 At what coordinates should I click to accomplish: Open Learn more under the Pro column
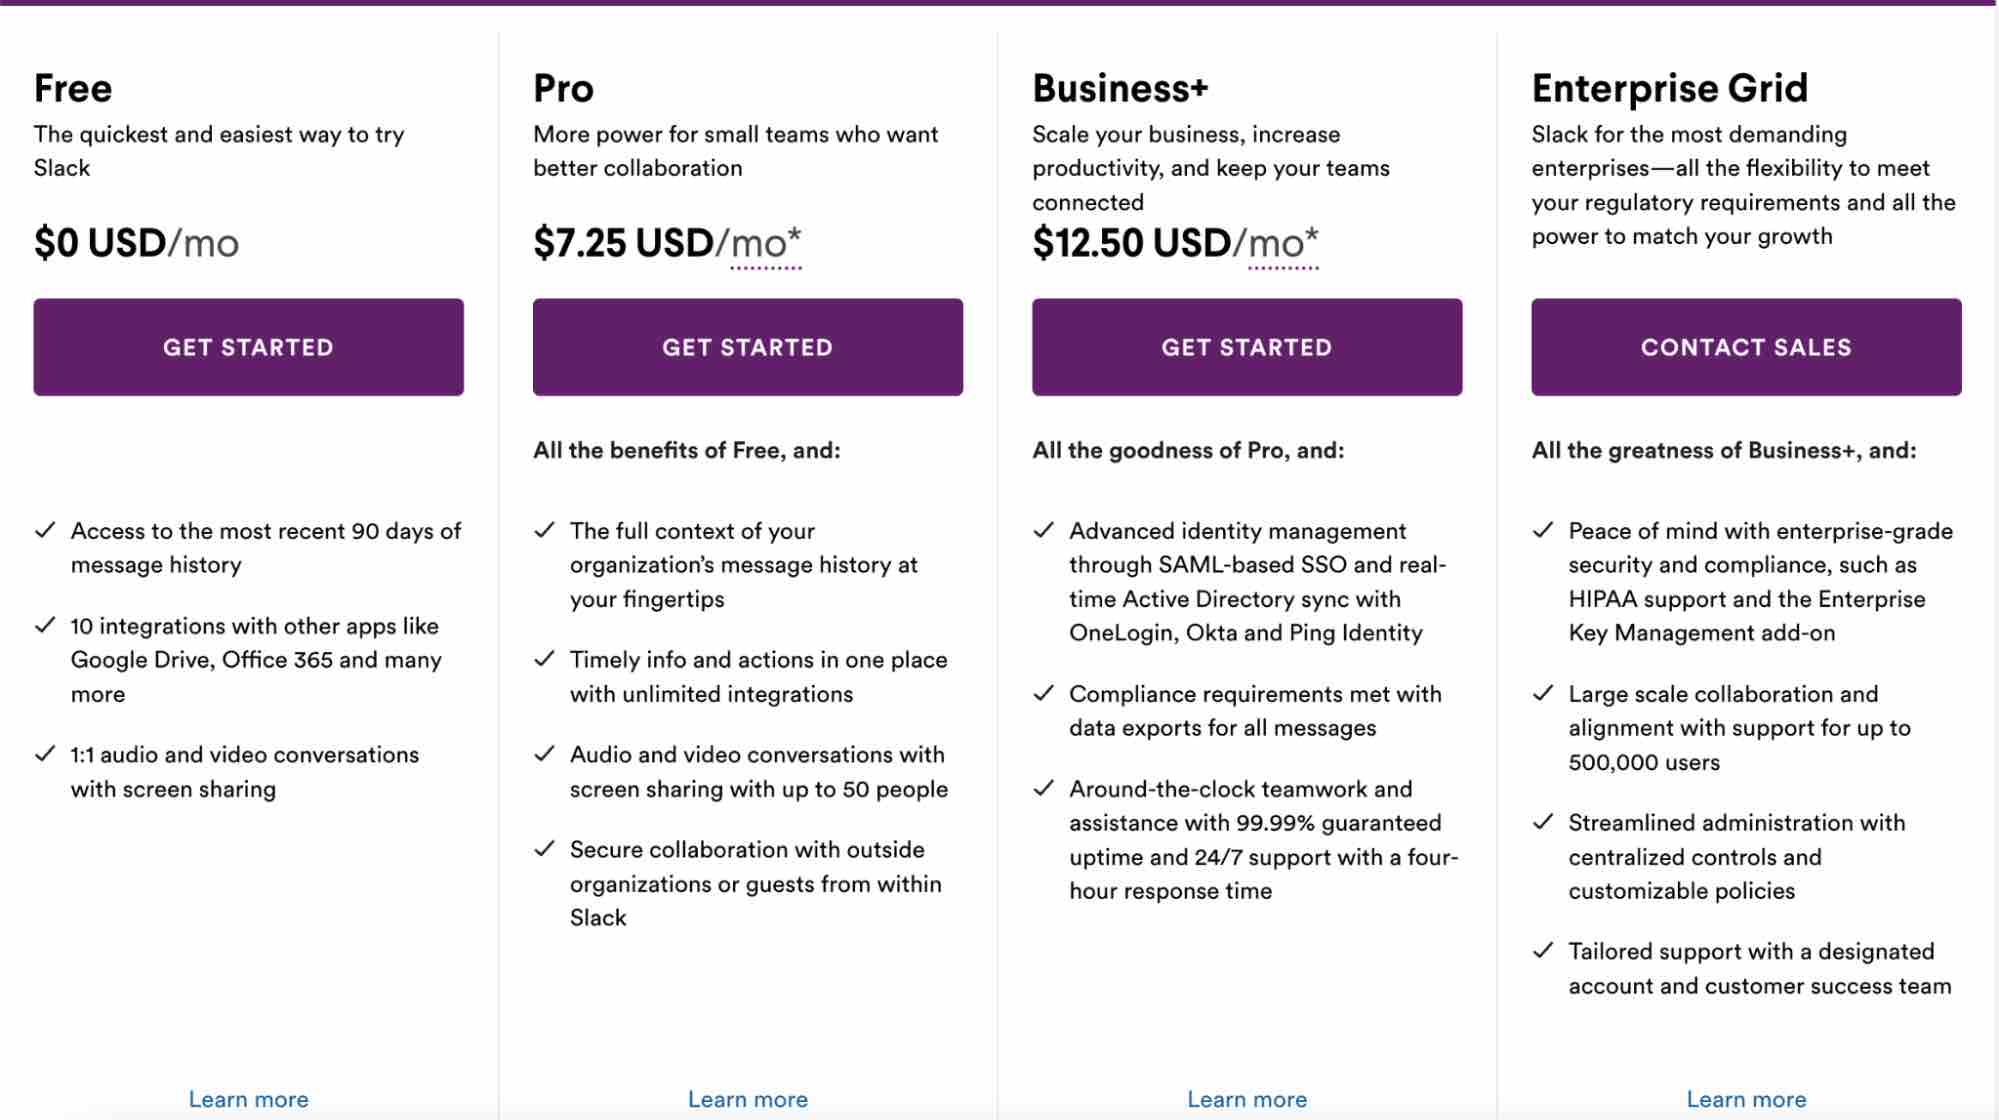pyautogui.click(x=747, y=1098)
